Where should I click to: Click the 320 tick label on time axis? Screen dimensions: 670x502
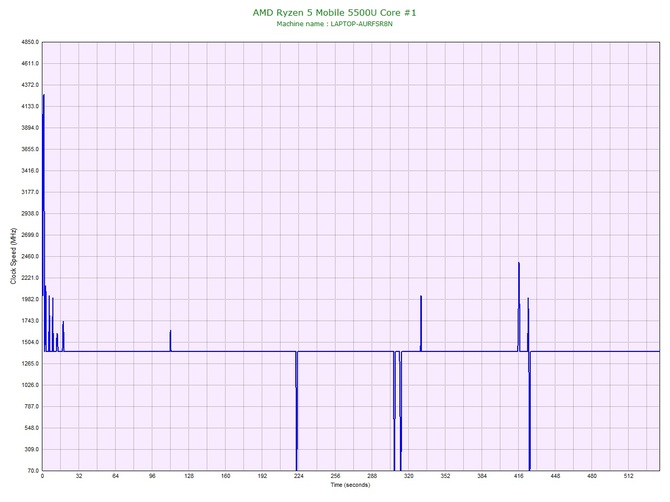[x=408, y=476]
